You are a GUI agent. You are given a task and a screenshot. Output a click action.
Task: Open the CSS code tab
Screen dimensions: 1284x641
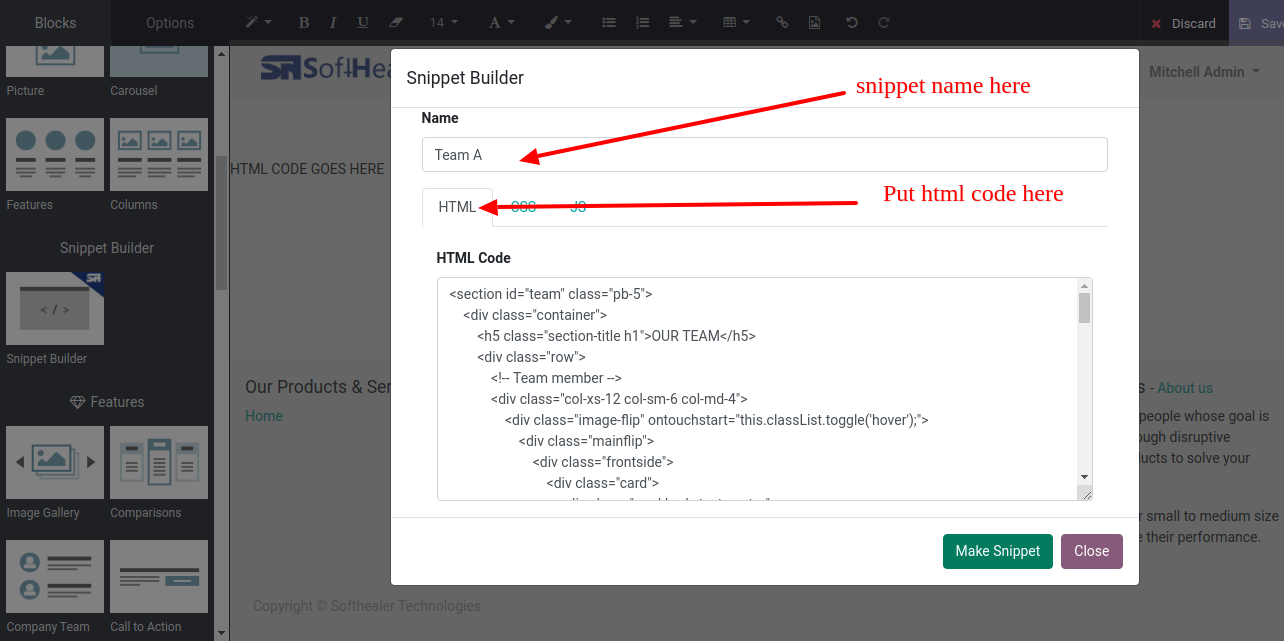pyautogui.click(x=523, y=207)
